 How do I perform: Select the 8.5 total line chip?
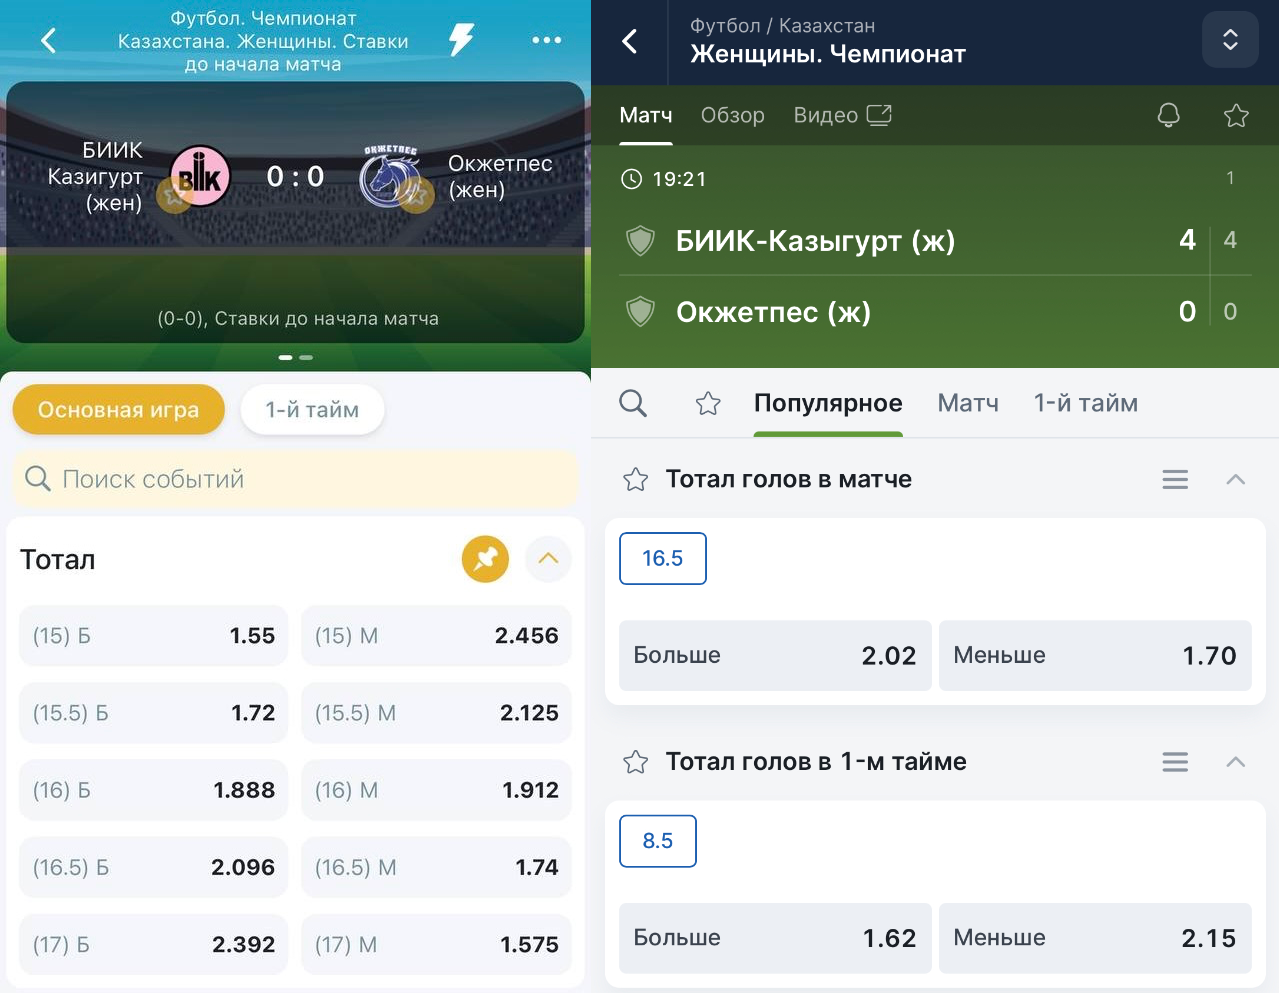[x=658, y=841]
